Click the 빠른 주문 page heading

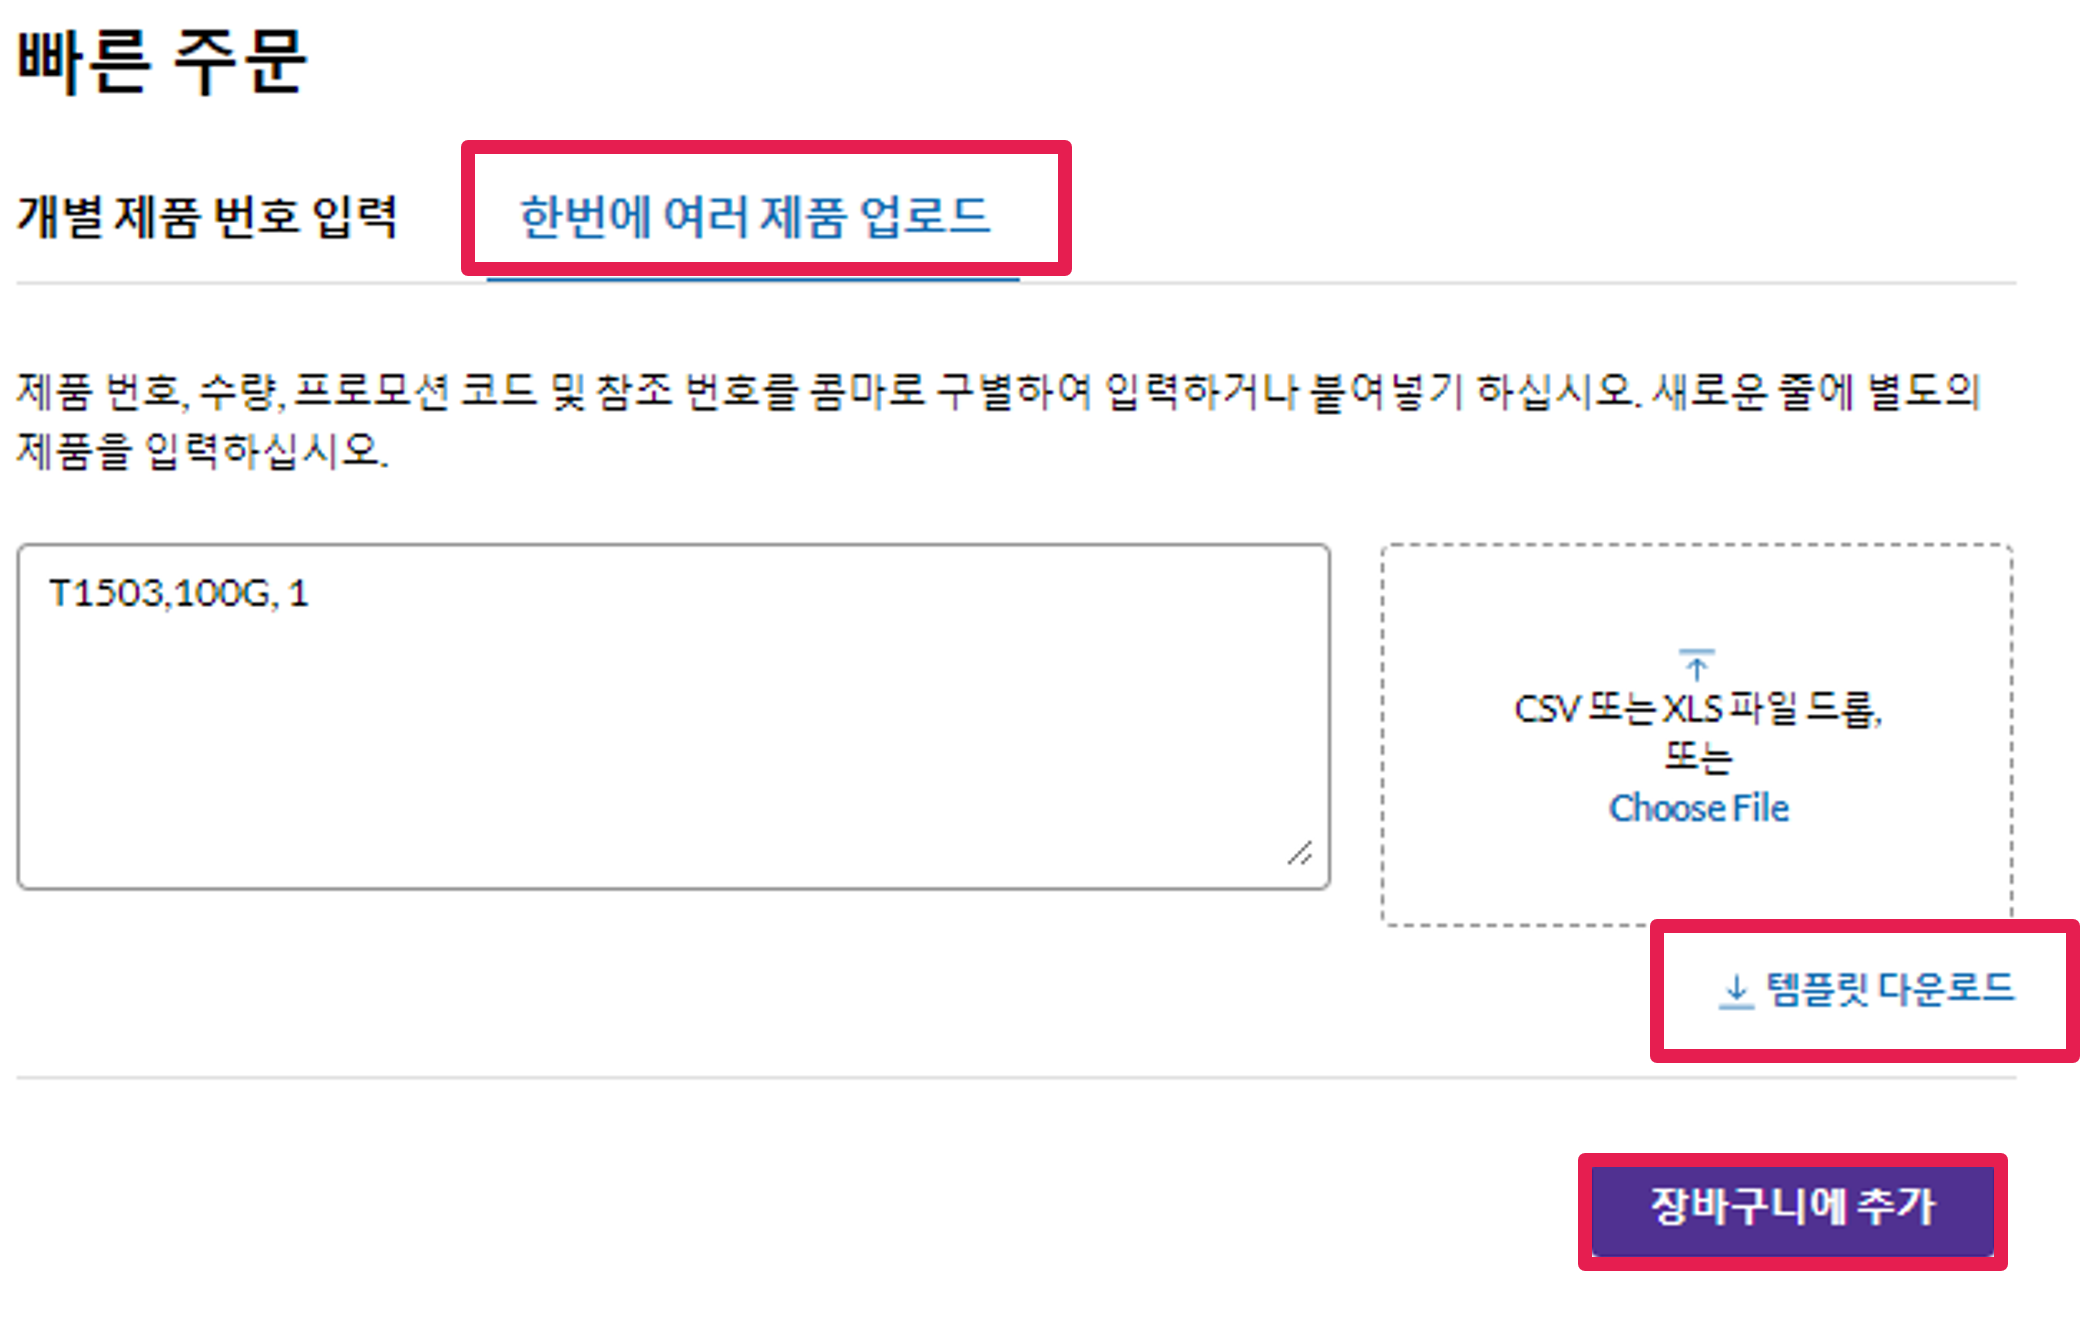point(162,62)
